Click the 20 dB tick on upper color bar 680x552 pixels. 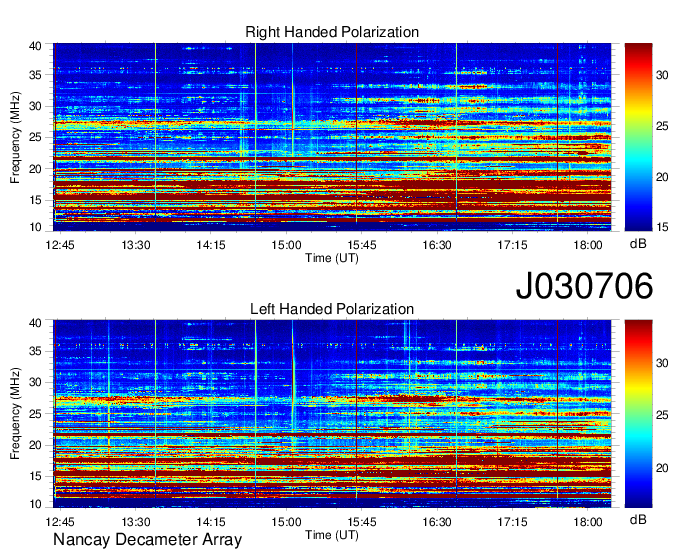662,177
